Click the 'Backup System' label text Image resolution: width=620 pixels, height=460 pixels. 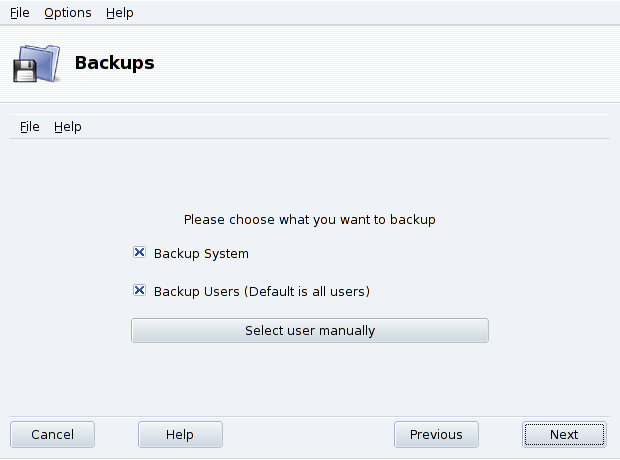pos(201,254)
